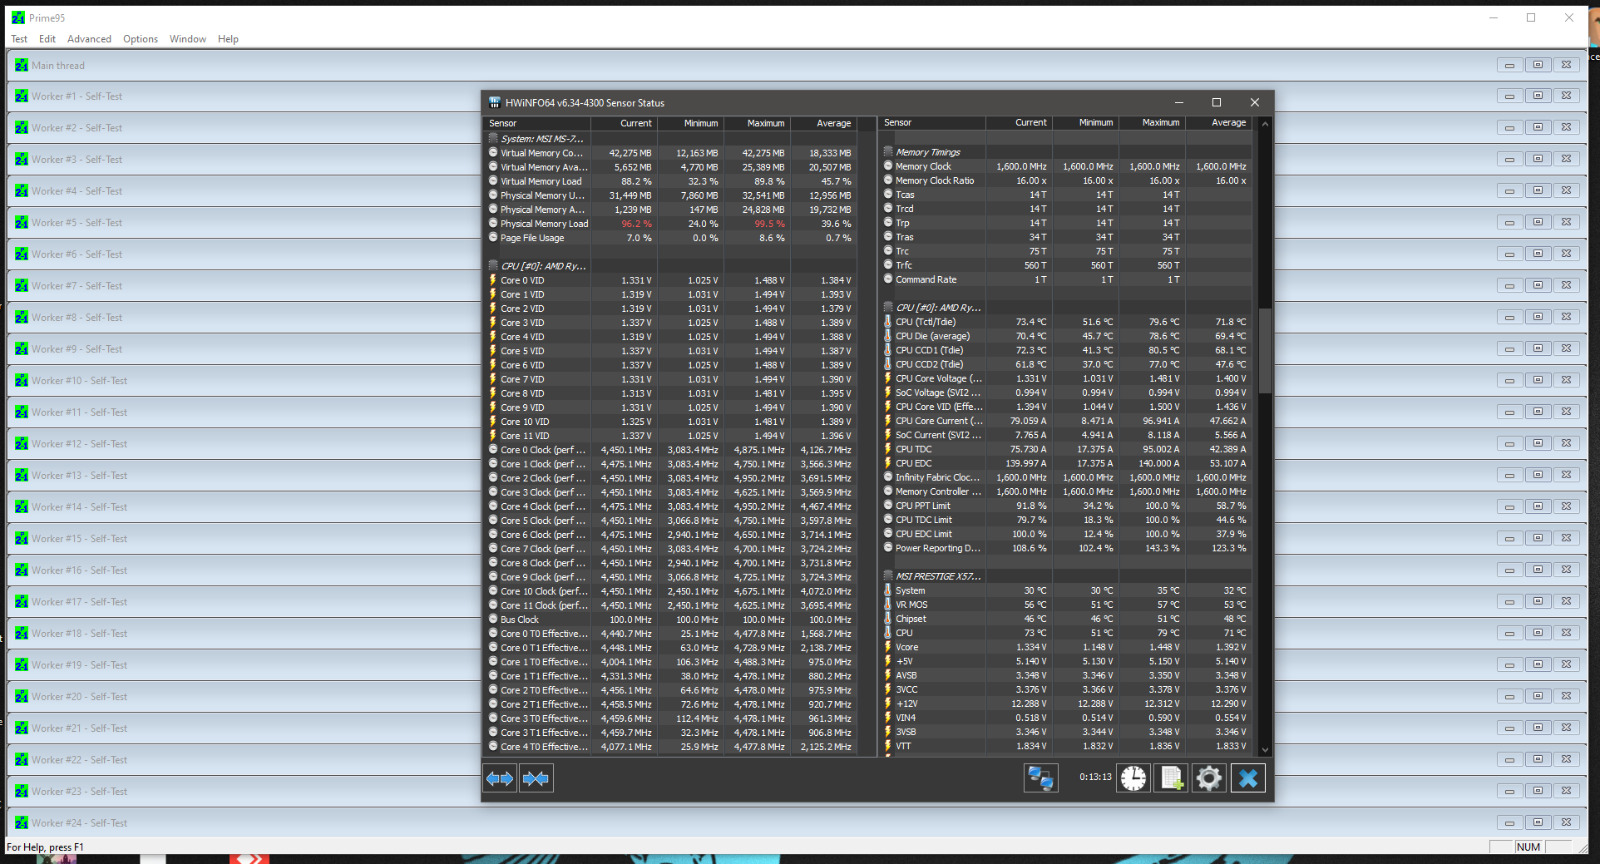Open the Edit menu in Prime95
This screenshot has width=1600, height=864.
click(47, 39)
